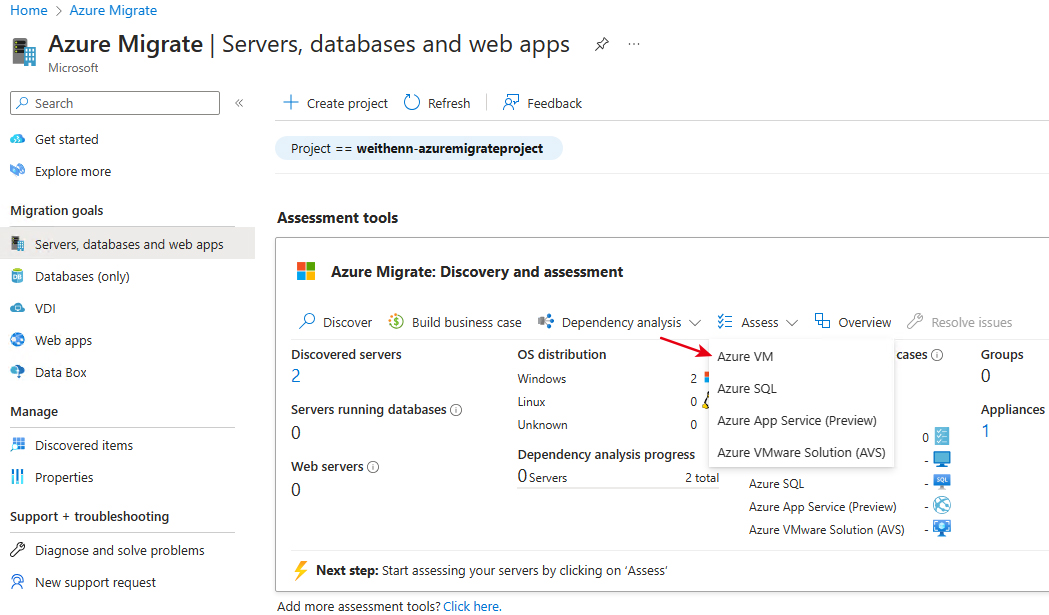This screenshot has width=1049, height=615.
Task: Click the Web apps globe icon
Action: (17, 340)
